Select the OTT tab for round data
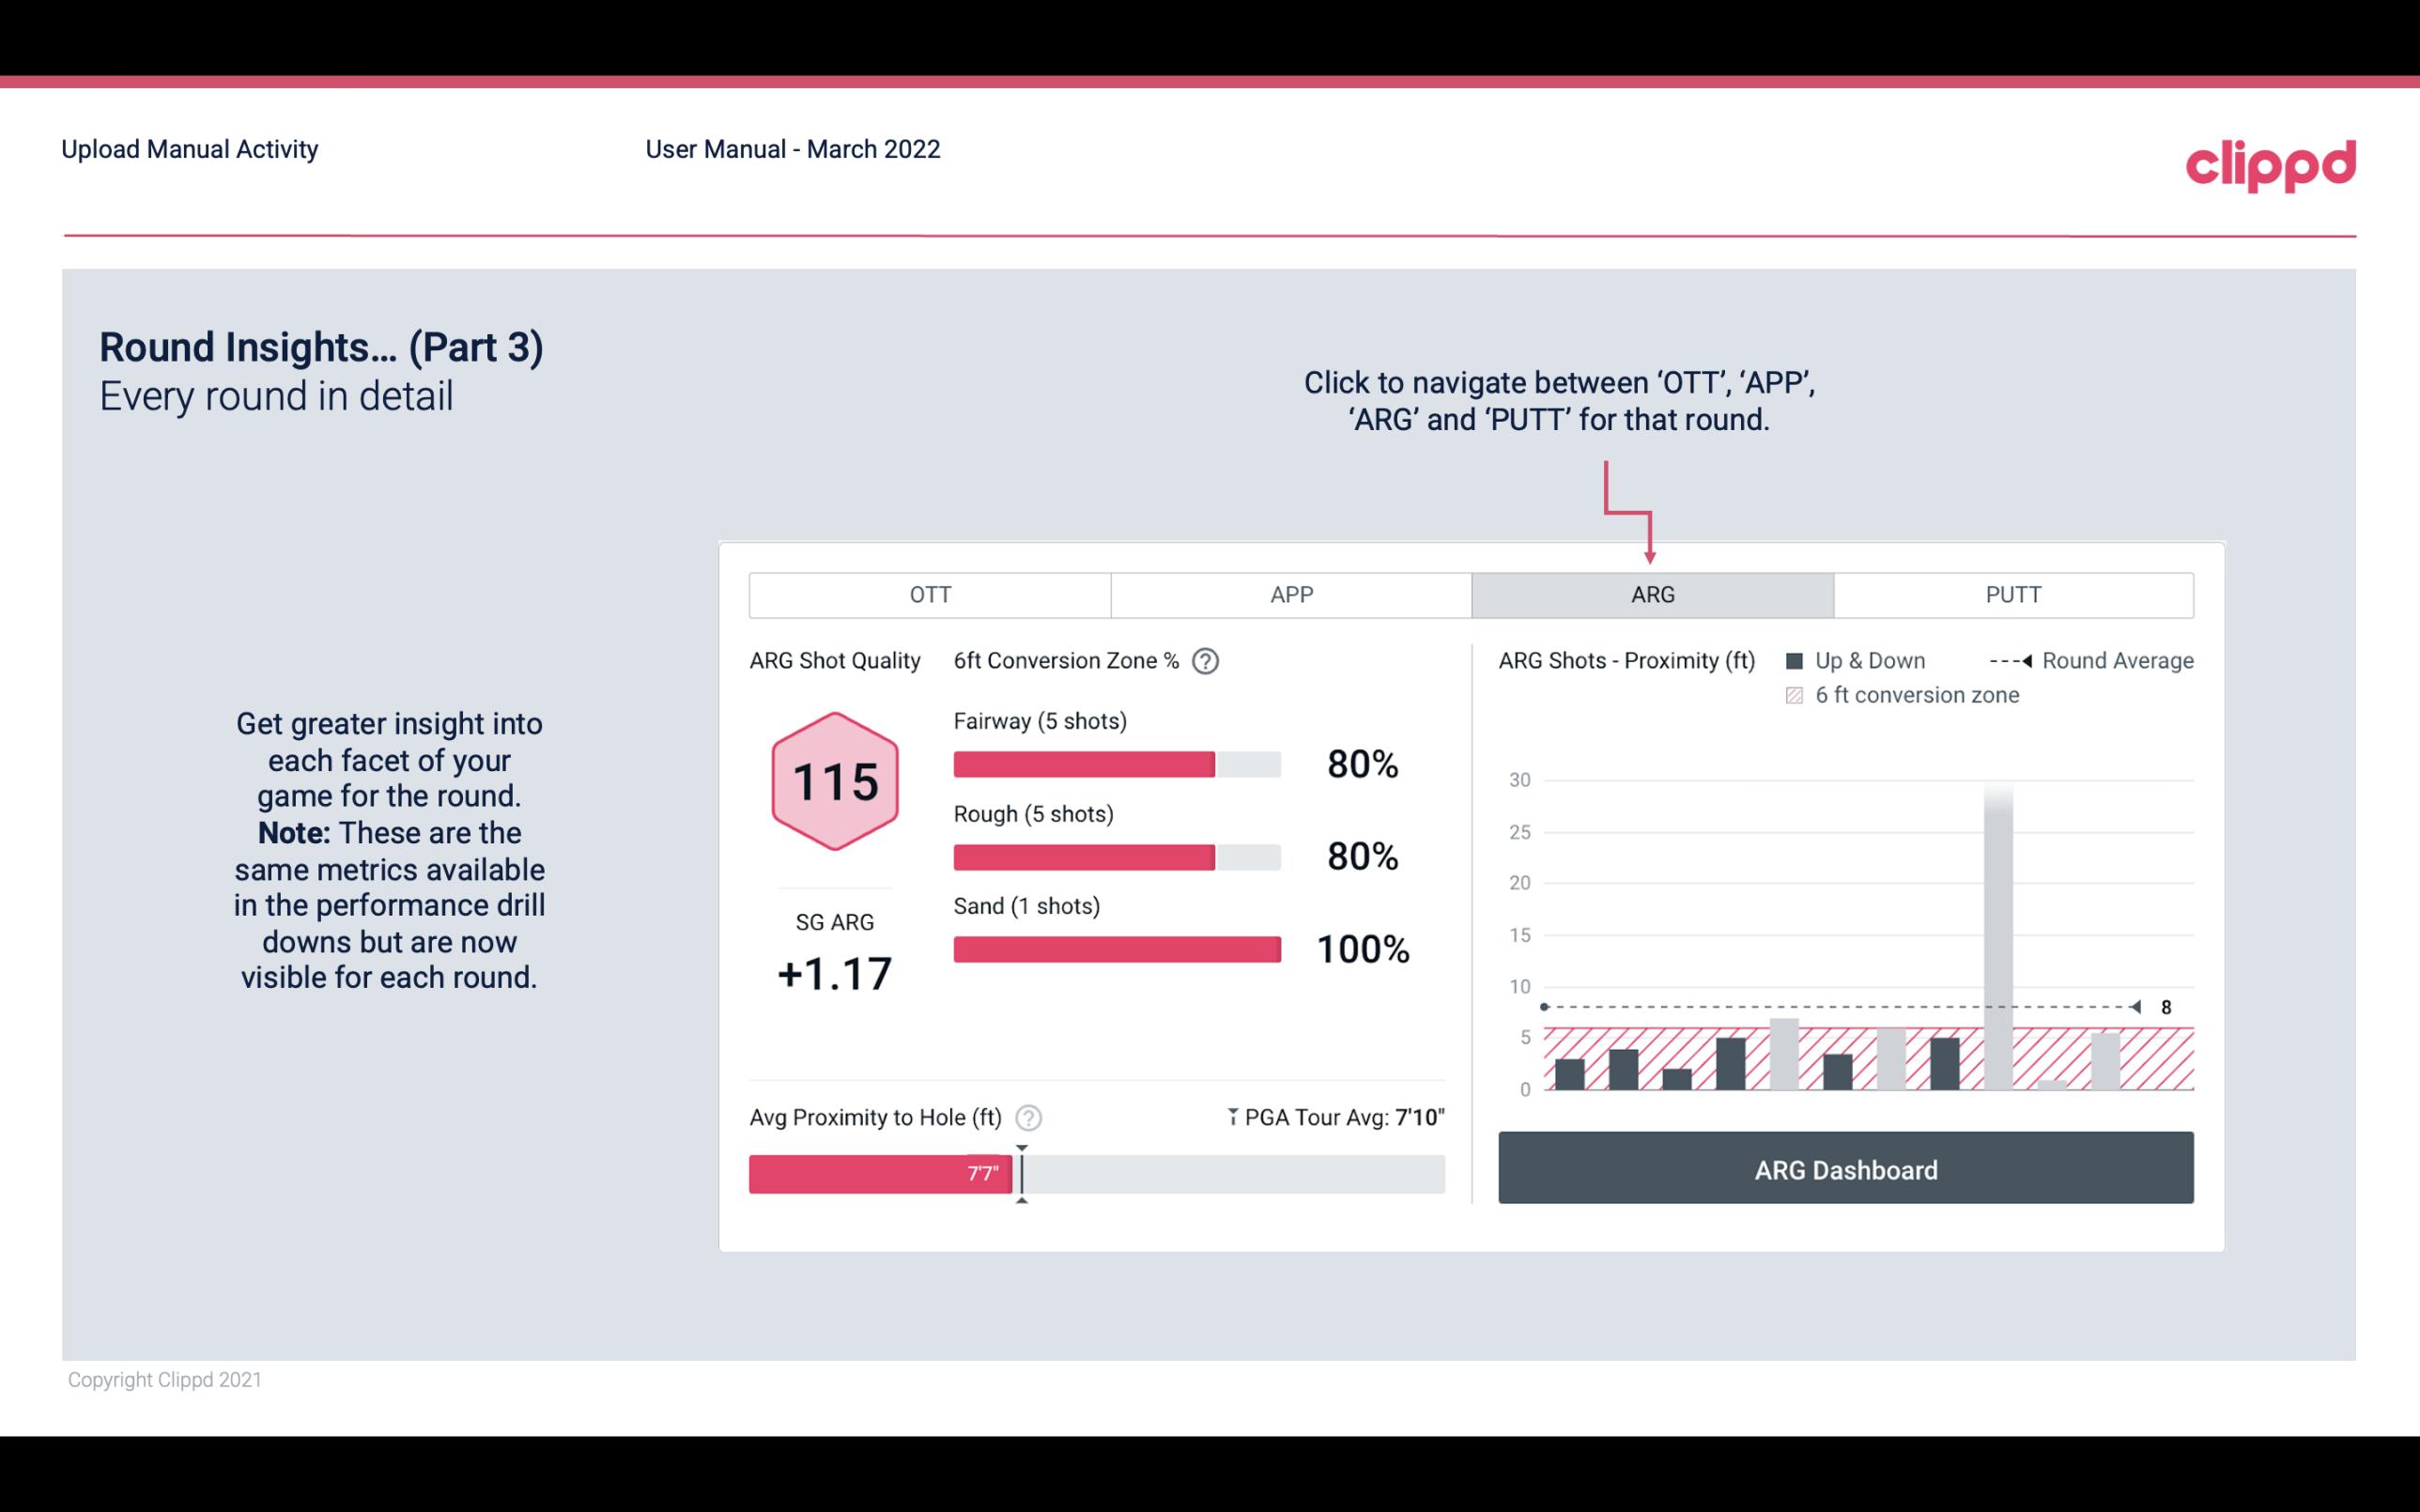Viewport: 2420px width, 1512px height. 930,595
